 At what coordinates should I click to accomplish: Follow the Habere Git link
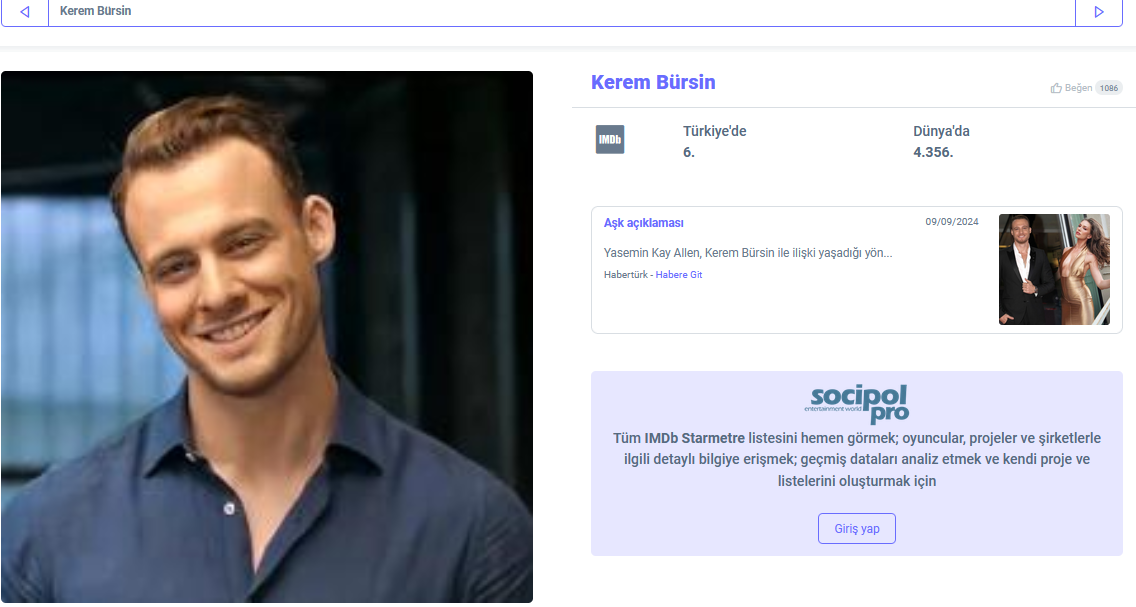click(679, 275)
